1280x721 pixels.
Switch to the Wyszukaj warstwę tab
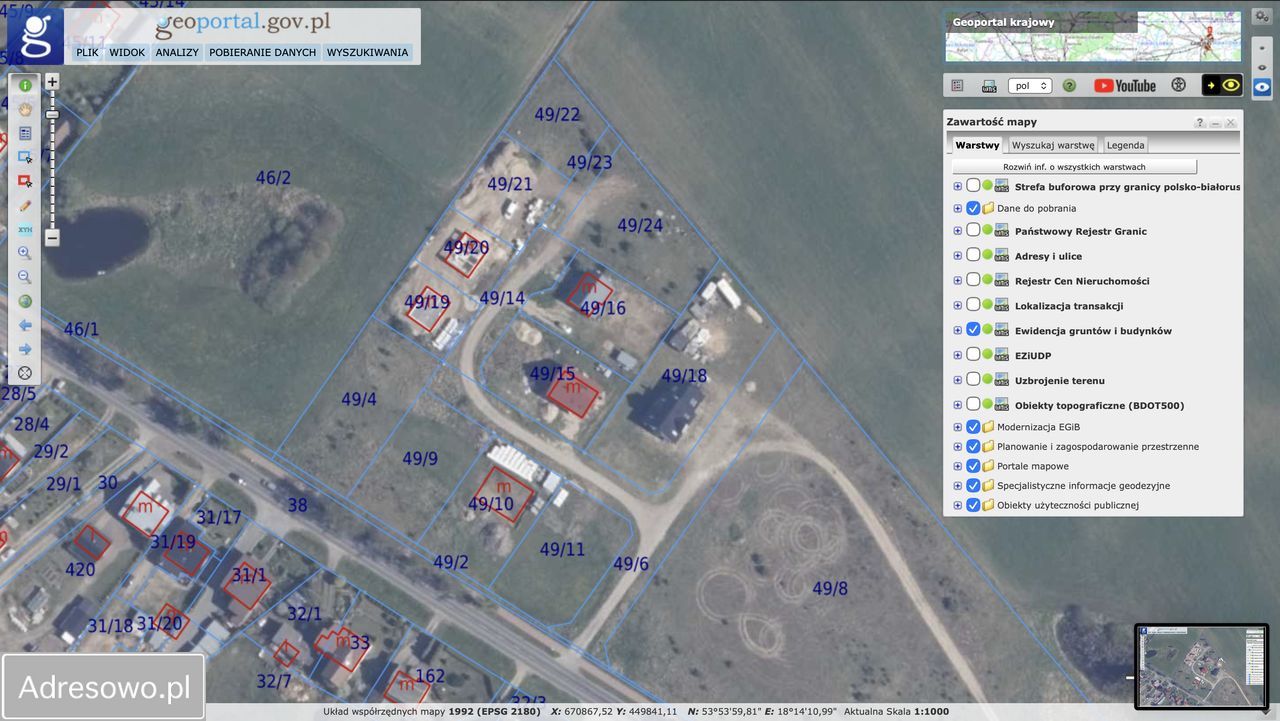[1053, 145]
